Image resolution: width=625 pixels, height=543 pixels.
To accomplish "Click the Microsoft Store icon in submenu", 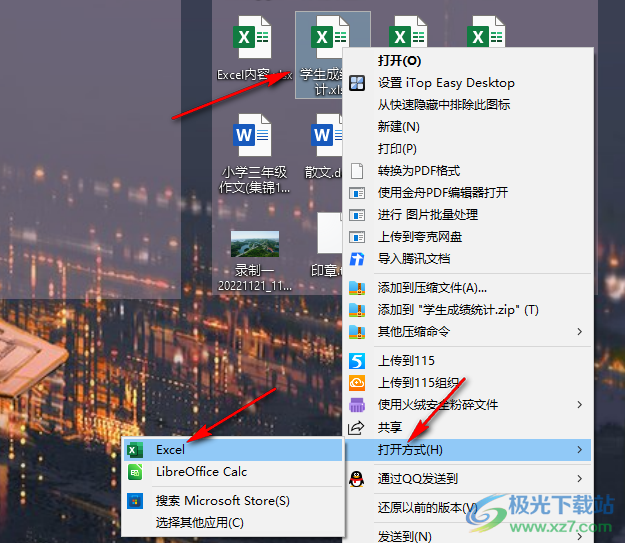I will click(x=135, y=501).
